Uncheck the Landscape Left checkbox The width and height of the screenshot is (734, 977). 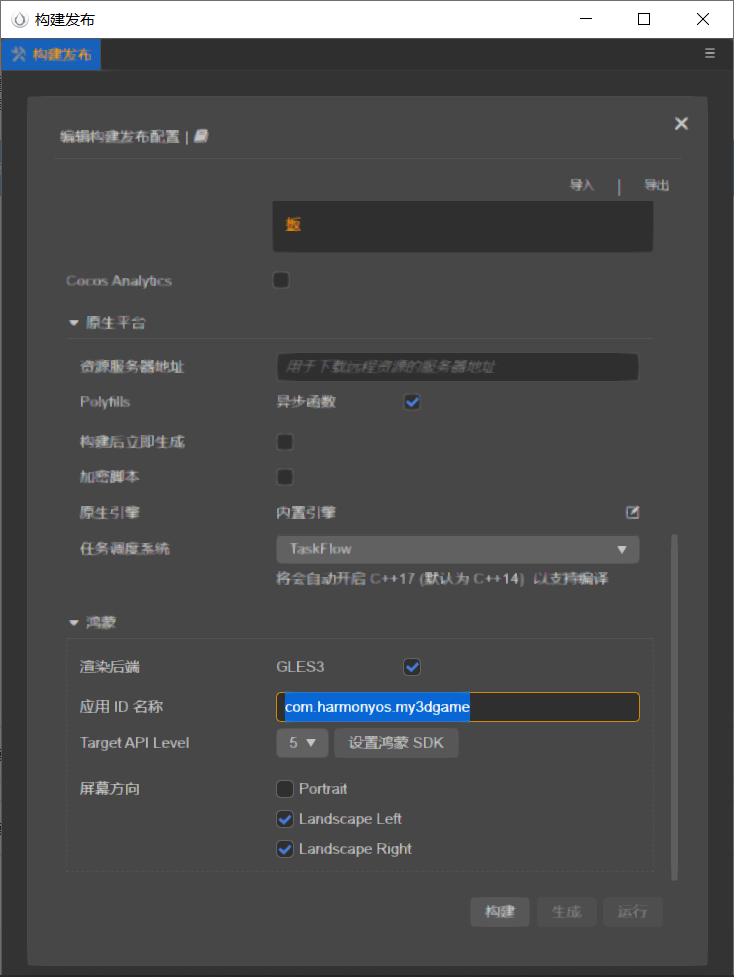tap(285, 819)
